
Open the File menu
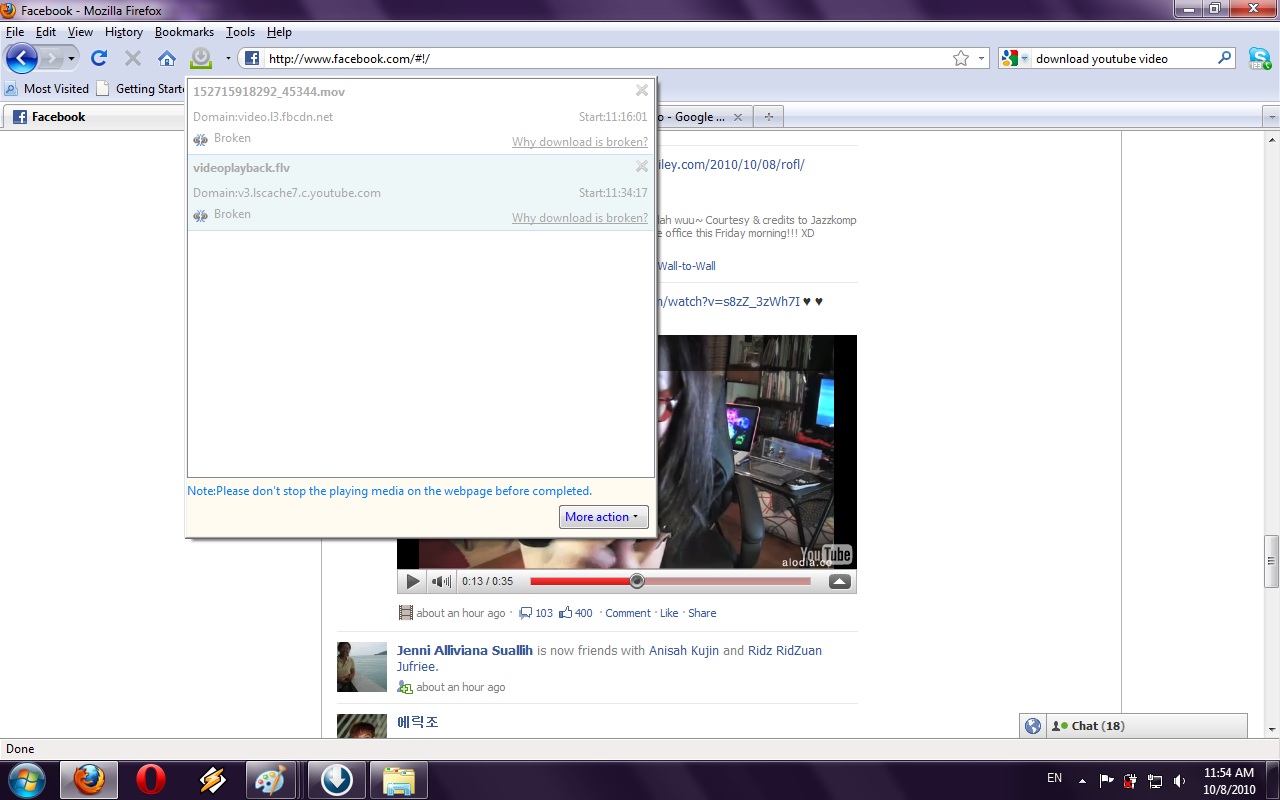[15, 32]
